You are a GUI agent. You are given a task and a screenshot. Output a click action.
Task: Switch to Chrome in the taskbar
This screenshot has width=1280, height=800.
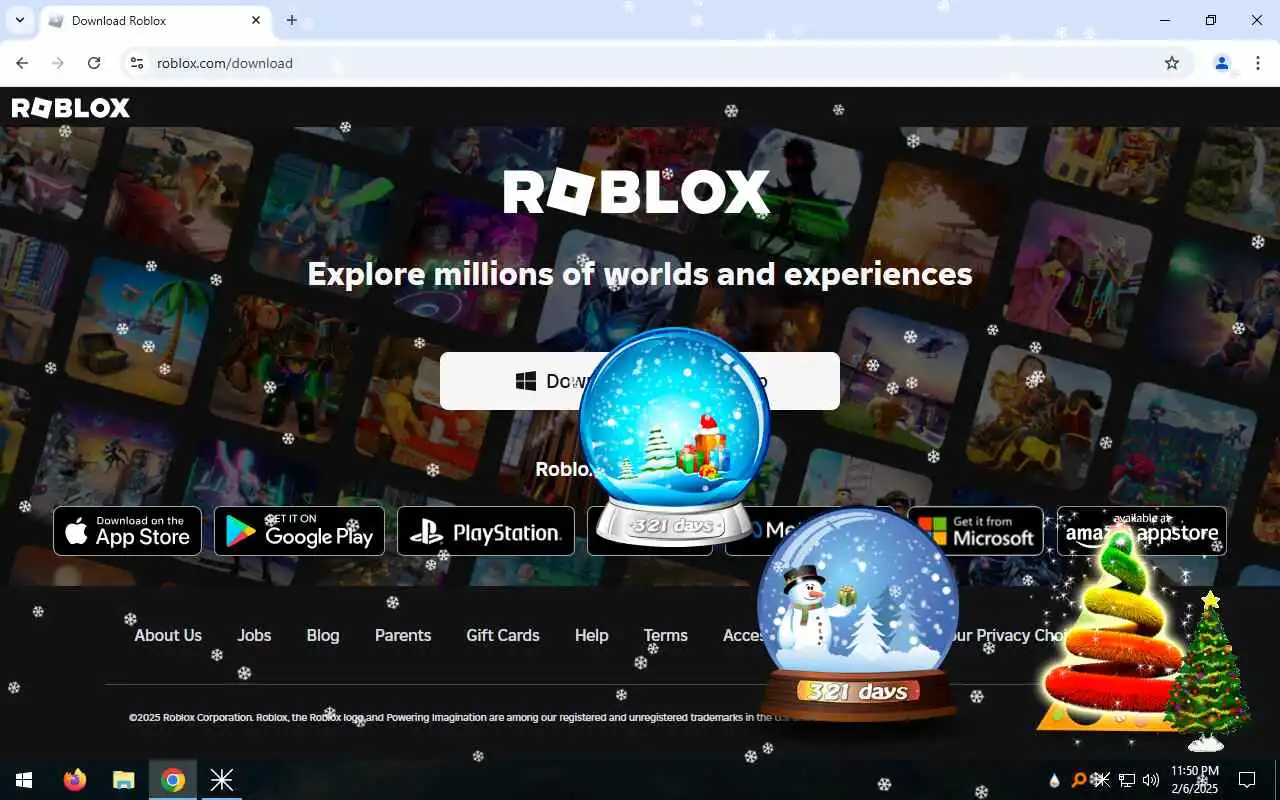click(173, 780)
